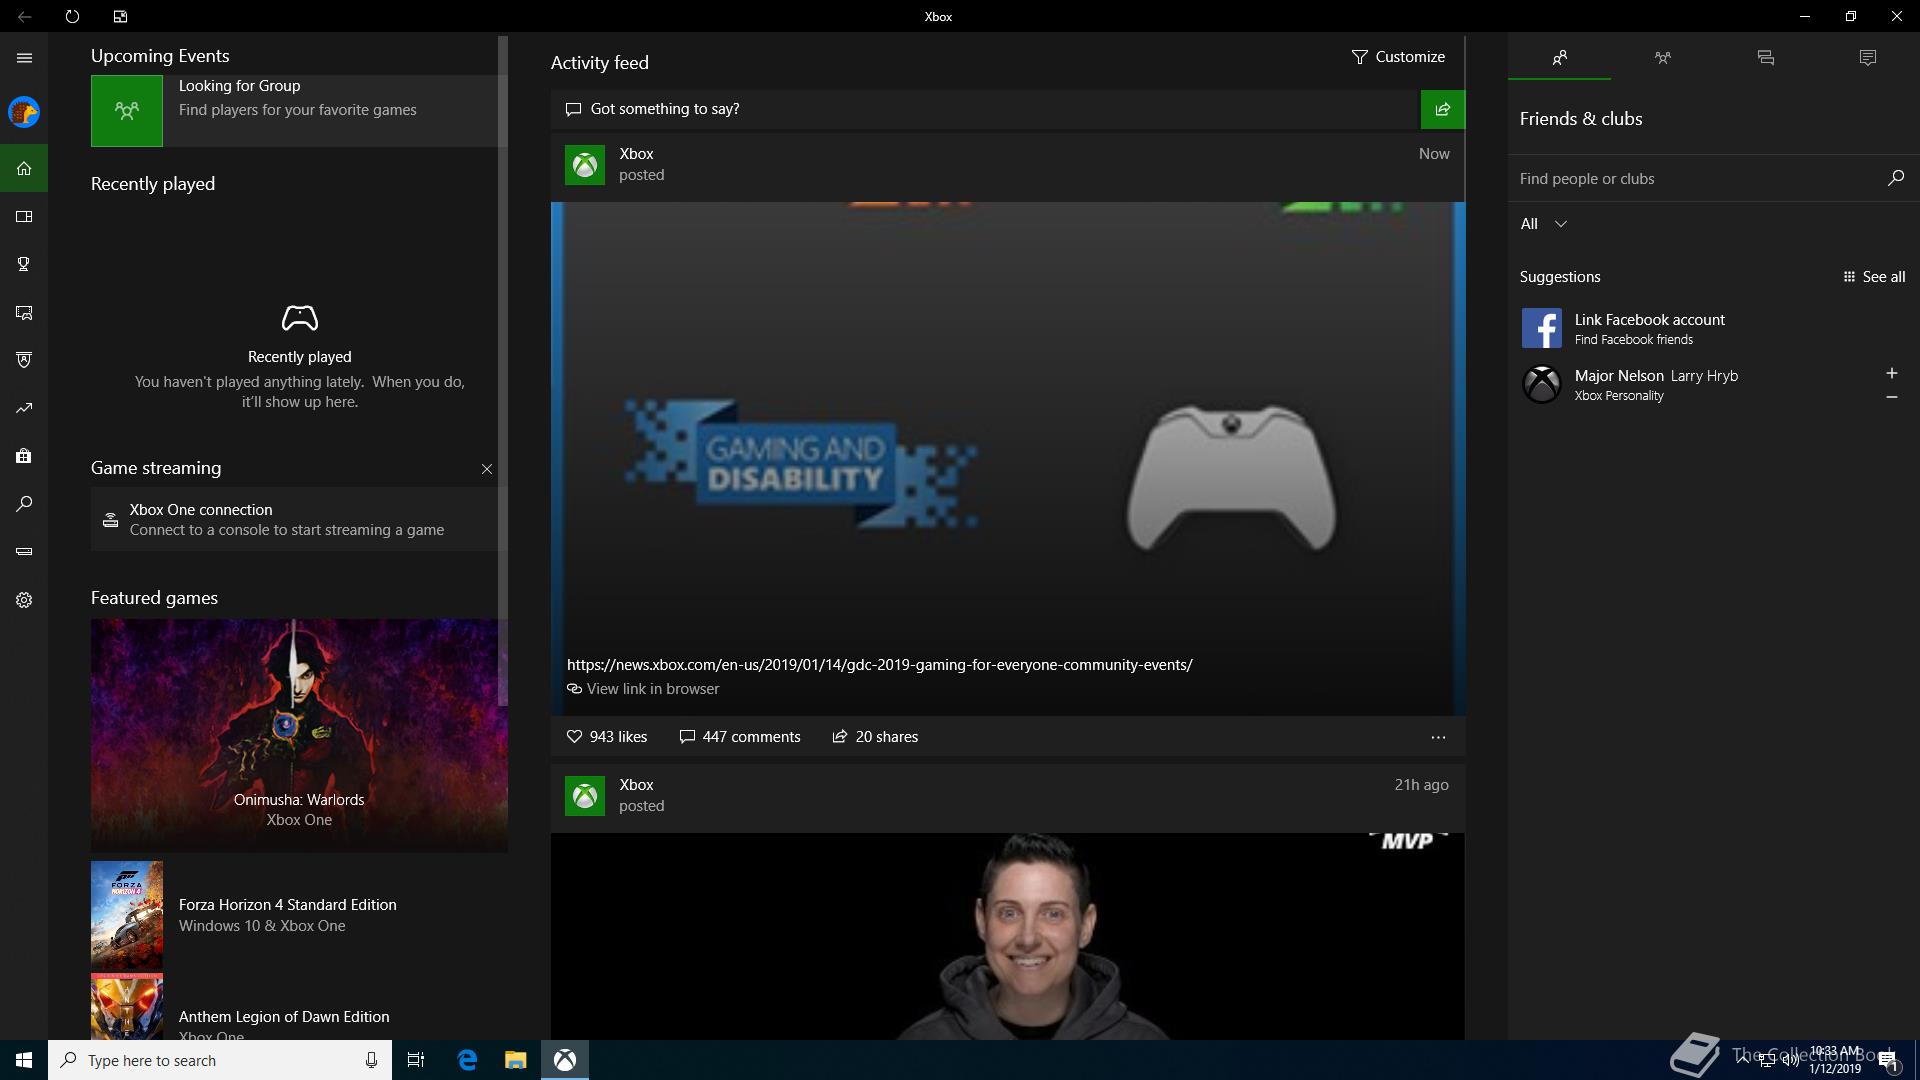
Task: Click See all suggestions
Action: point(1874,277)
